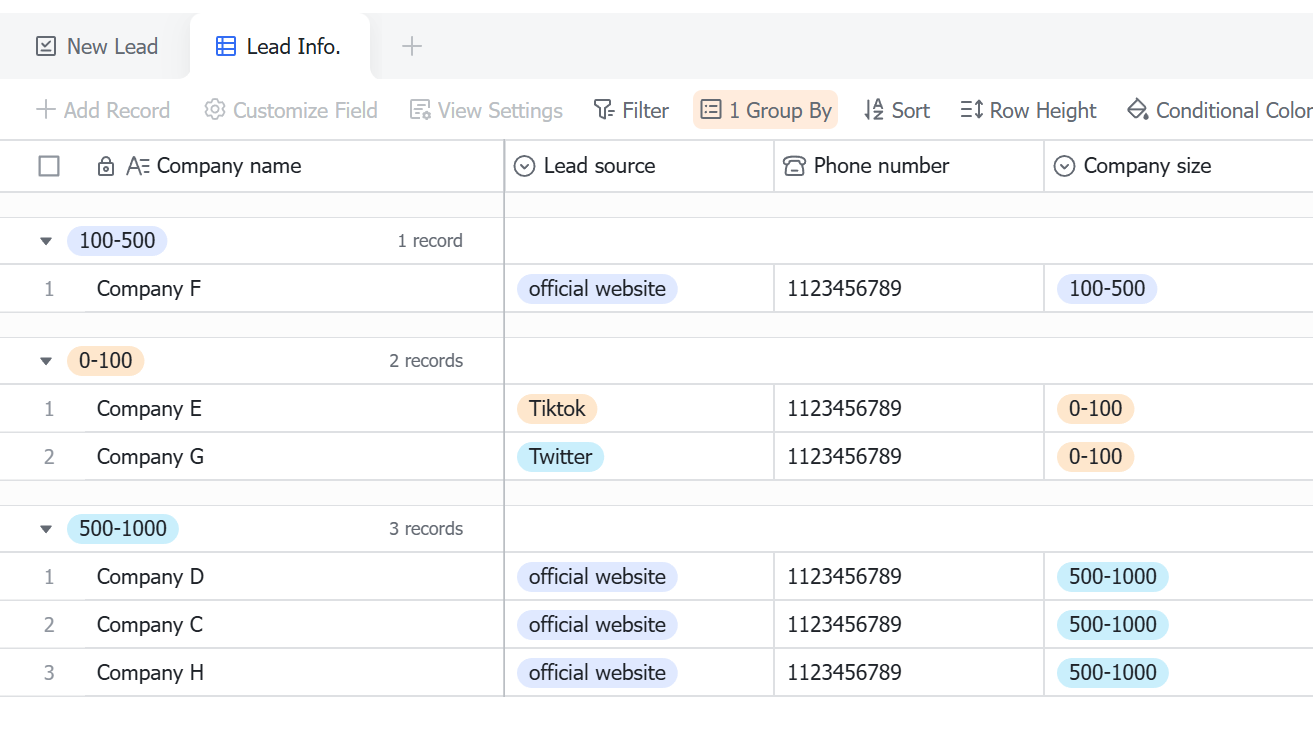The image size is (1313, 744).
Task: Click Company F's phone number cell
Action: pyautogui.click(x=909, y=289)
